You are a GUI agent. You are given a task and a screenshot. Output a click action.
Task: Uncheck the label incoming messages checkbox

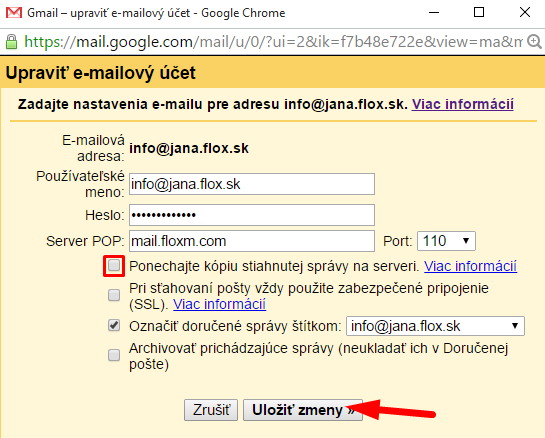pyautogui.click(x=114, y=326)
